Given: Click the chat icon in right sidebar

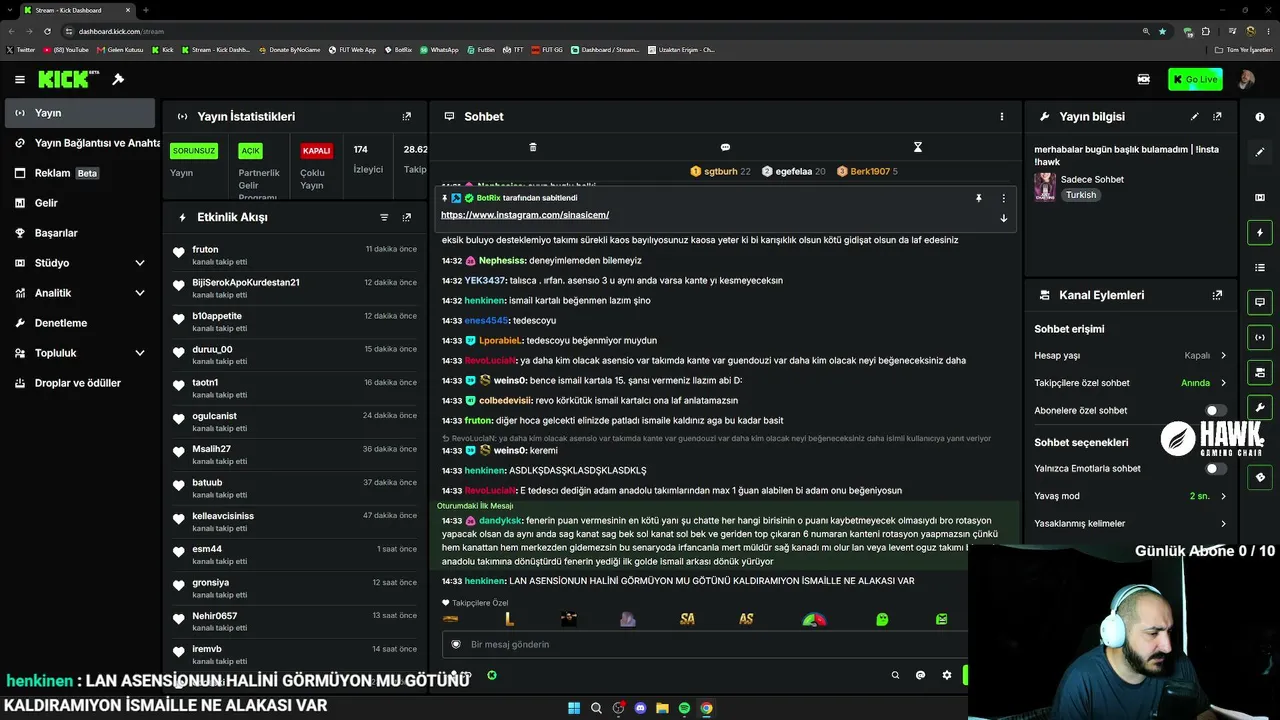Looking at the screenshot, I should 1260,302.
